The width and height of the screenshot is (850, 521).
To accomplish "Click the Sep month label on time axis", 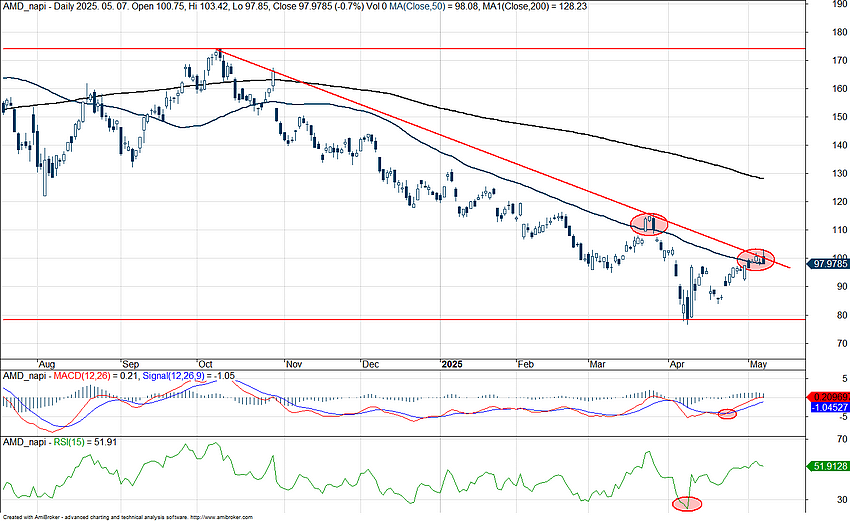I will coord(131,364).
